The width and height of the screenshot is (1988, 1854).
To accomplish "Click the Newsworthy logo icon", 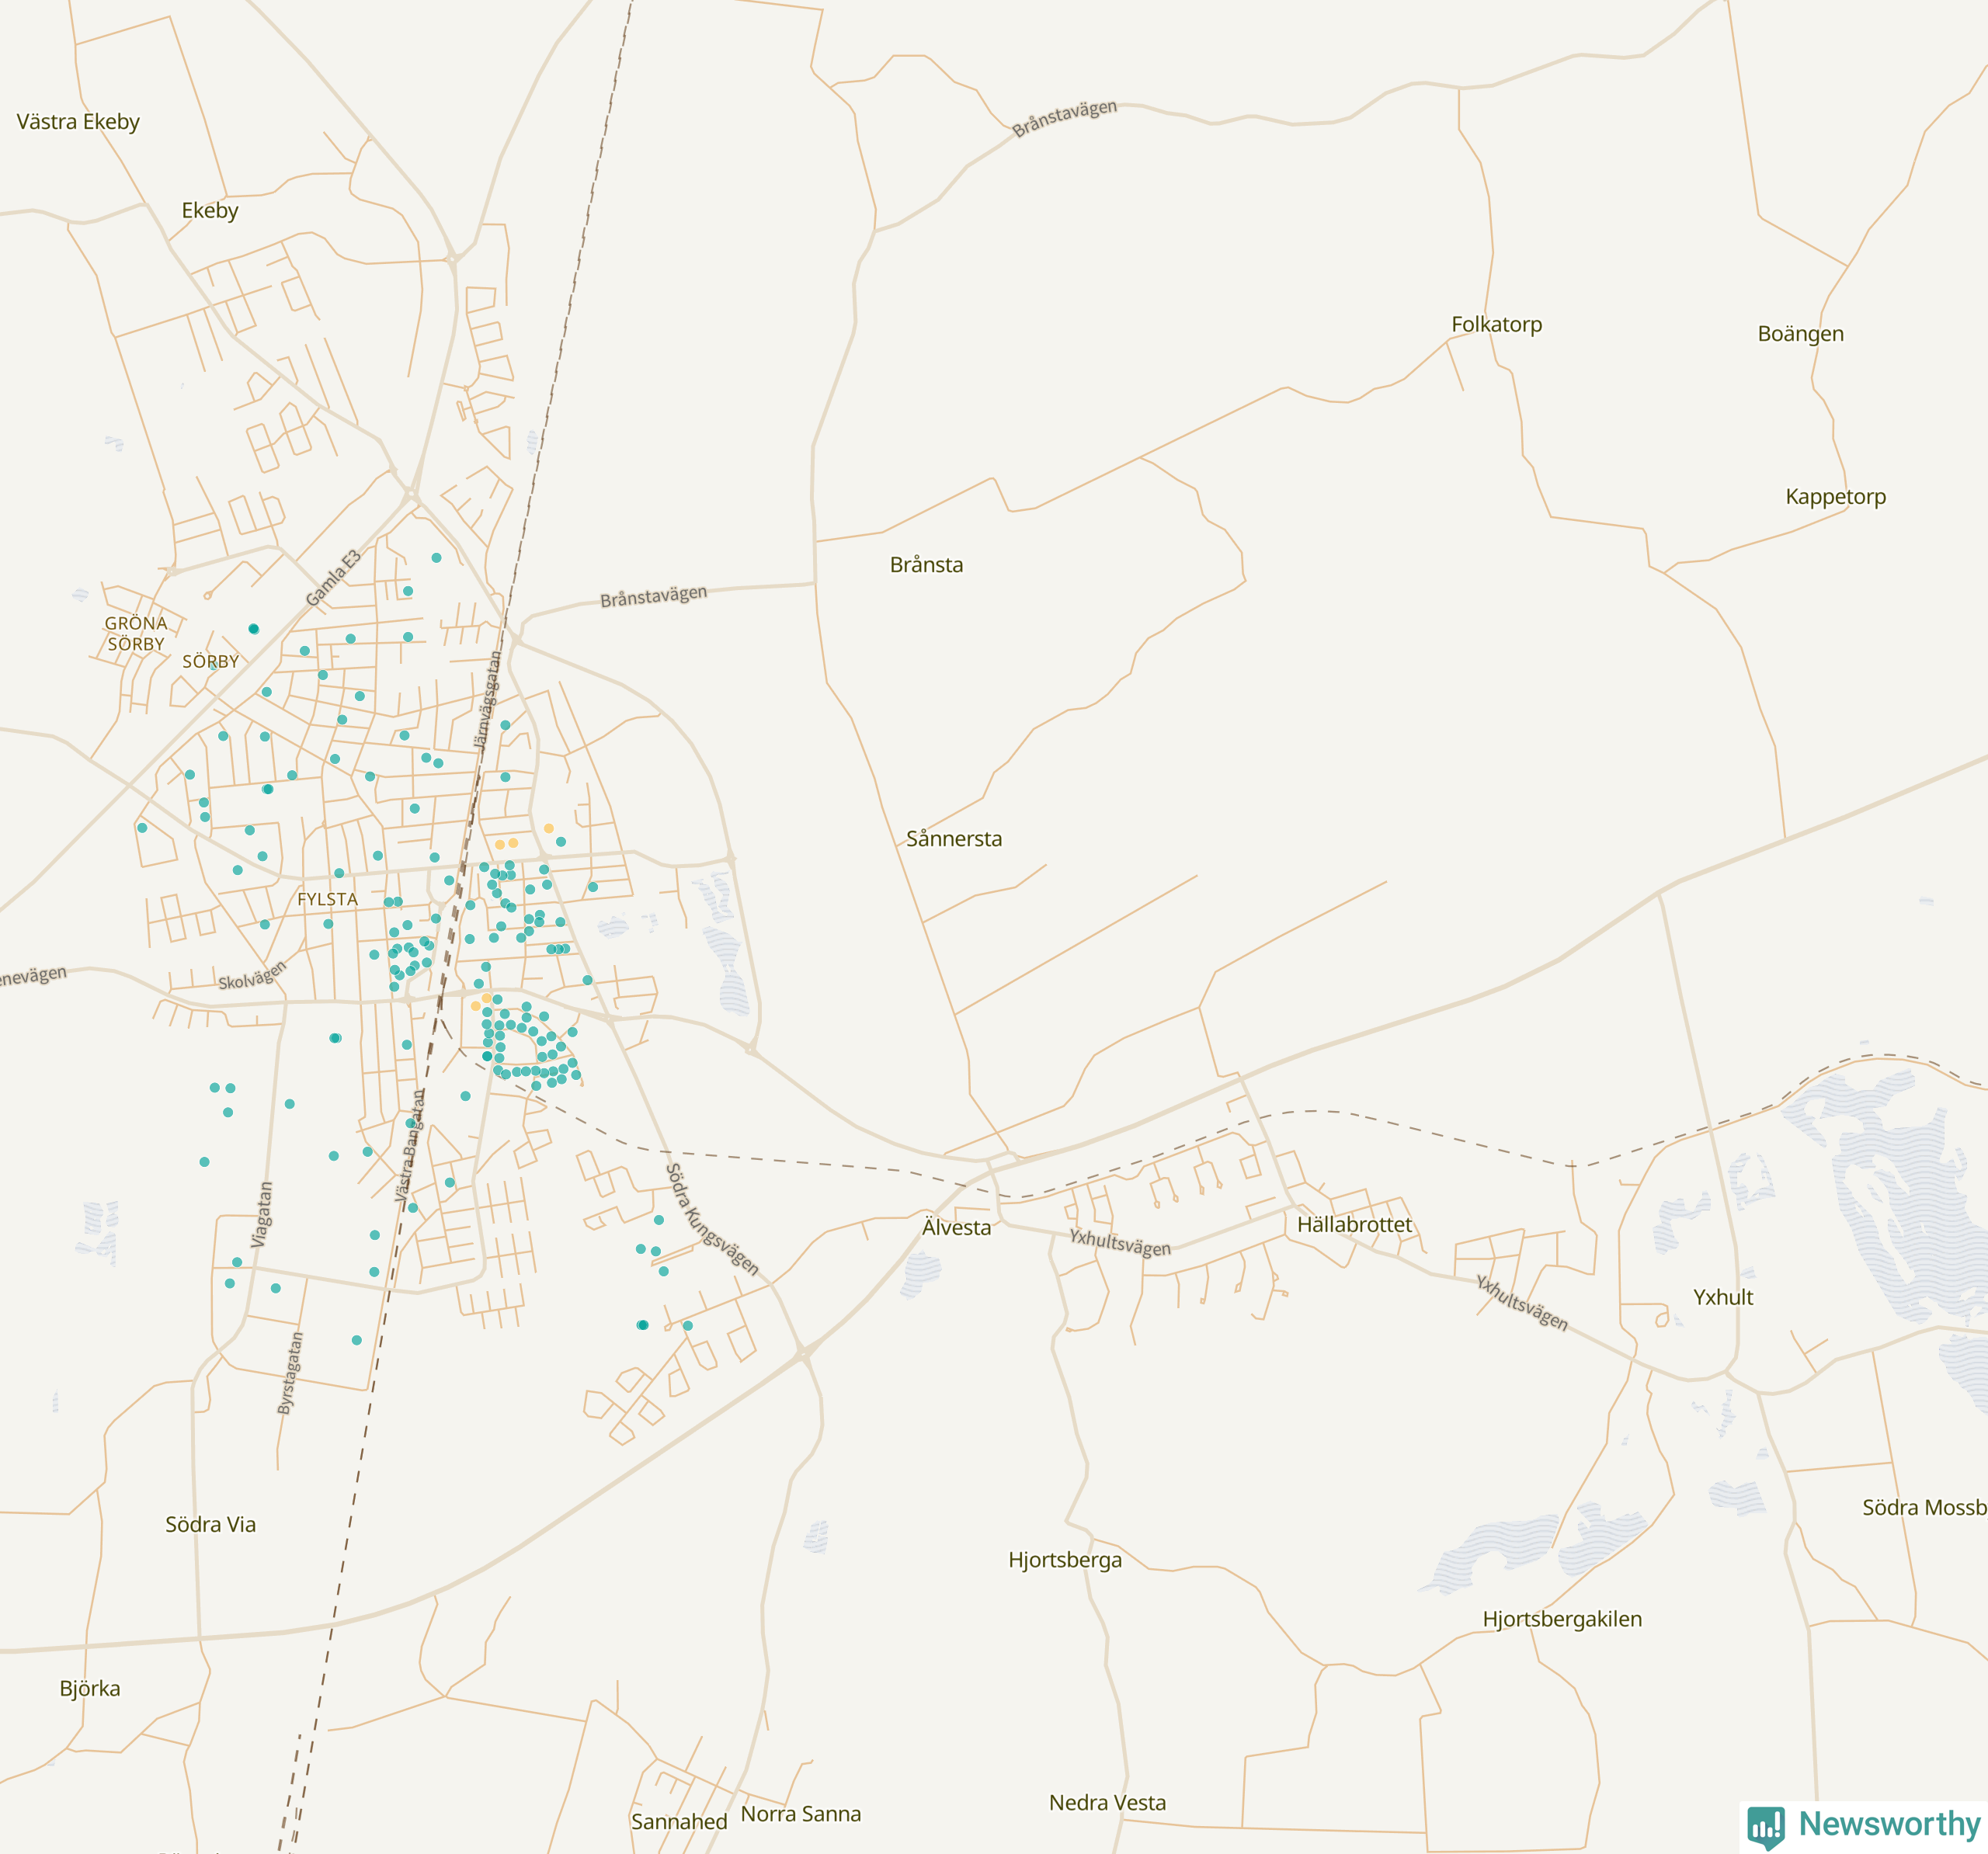I will pos(1765,1827).
